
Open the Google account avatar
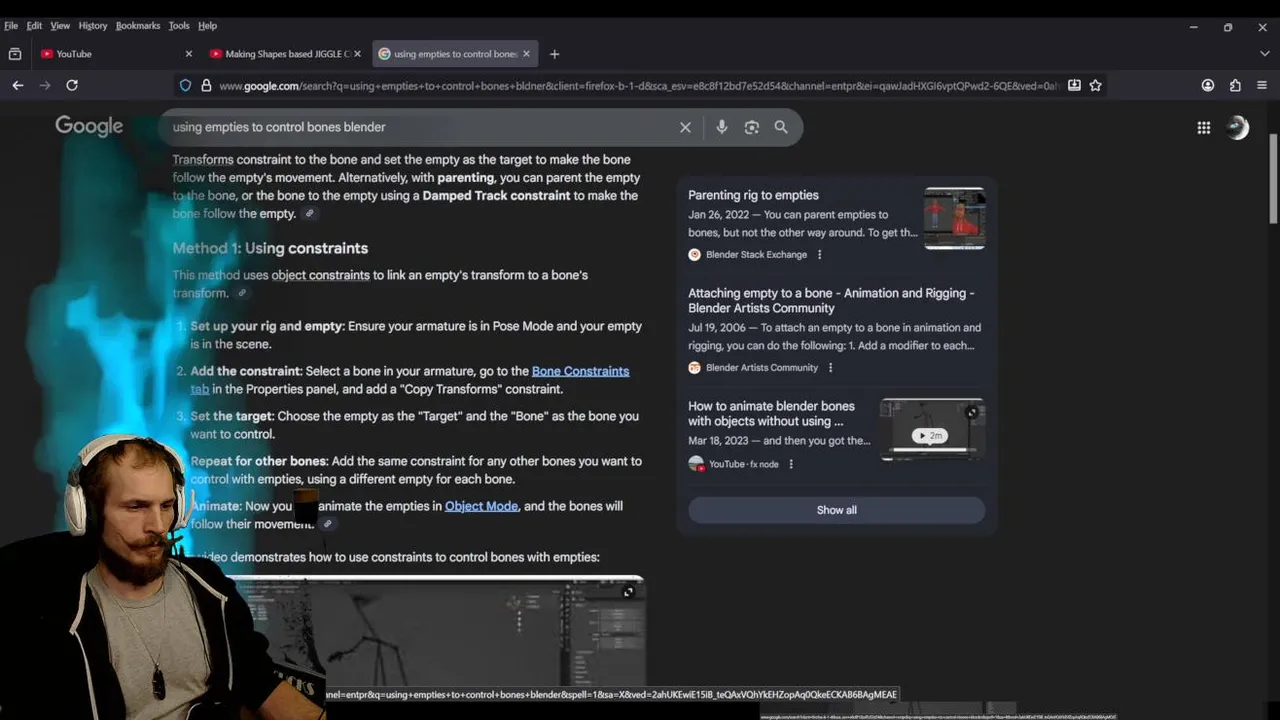tap(1238, 127)
